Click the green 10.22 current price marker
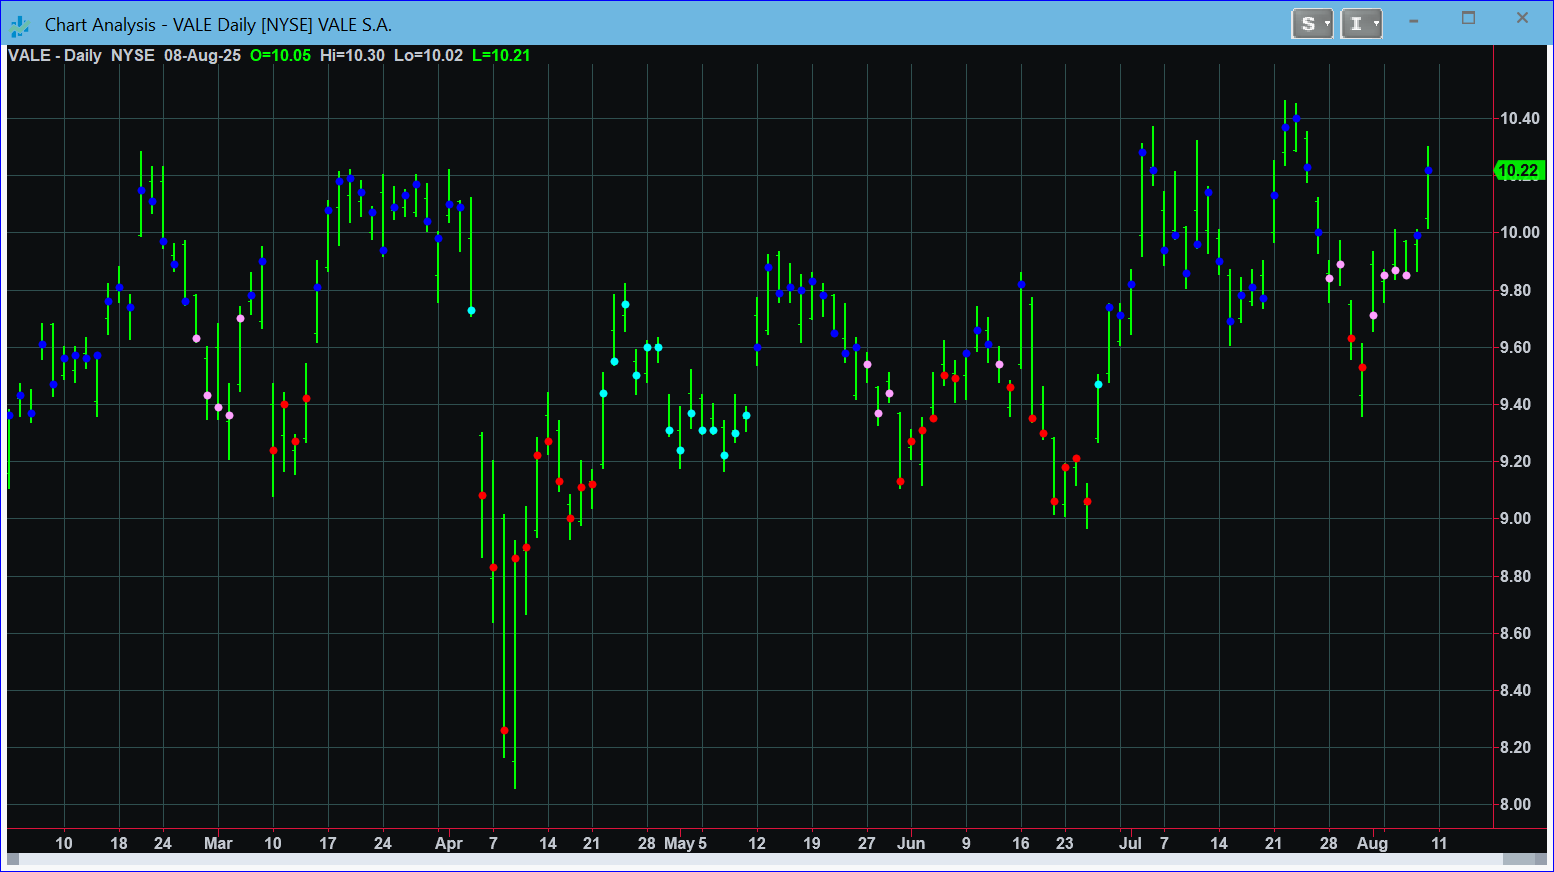 pos(1518,171)
